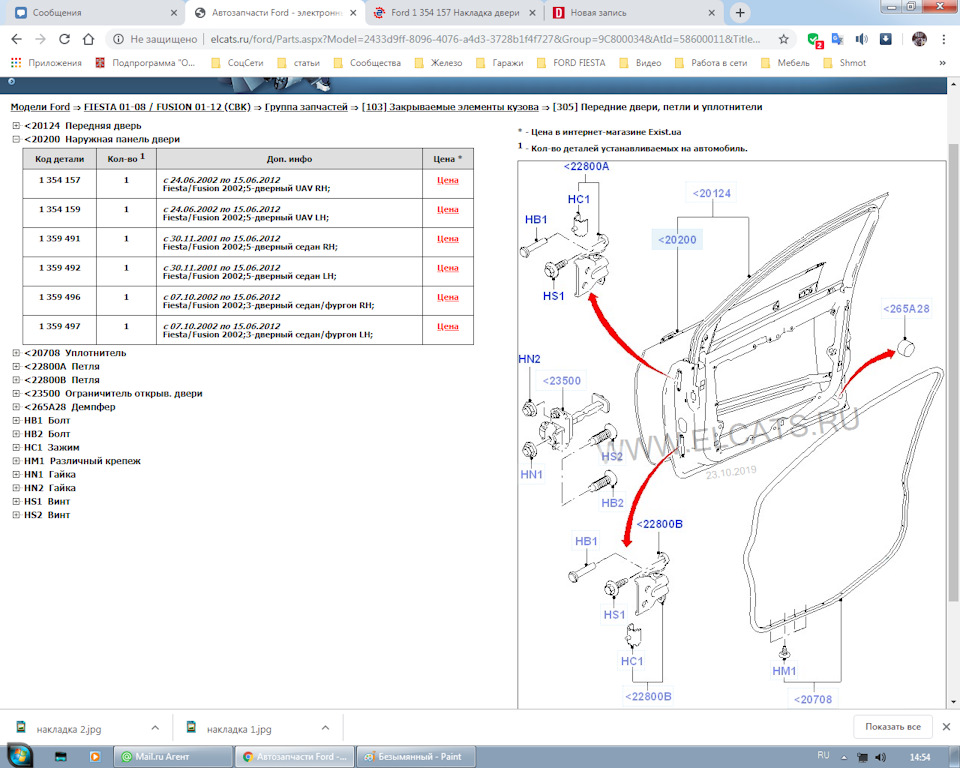Click the Модели Ford breadcrumb link
Screen dimensions: 960x768
(x=39, y=106)
